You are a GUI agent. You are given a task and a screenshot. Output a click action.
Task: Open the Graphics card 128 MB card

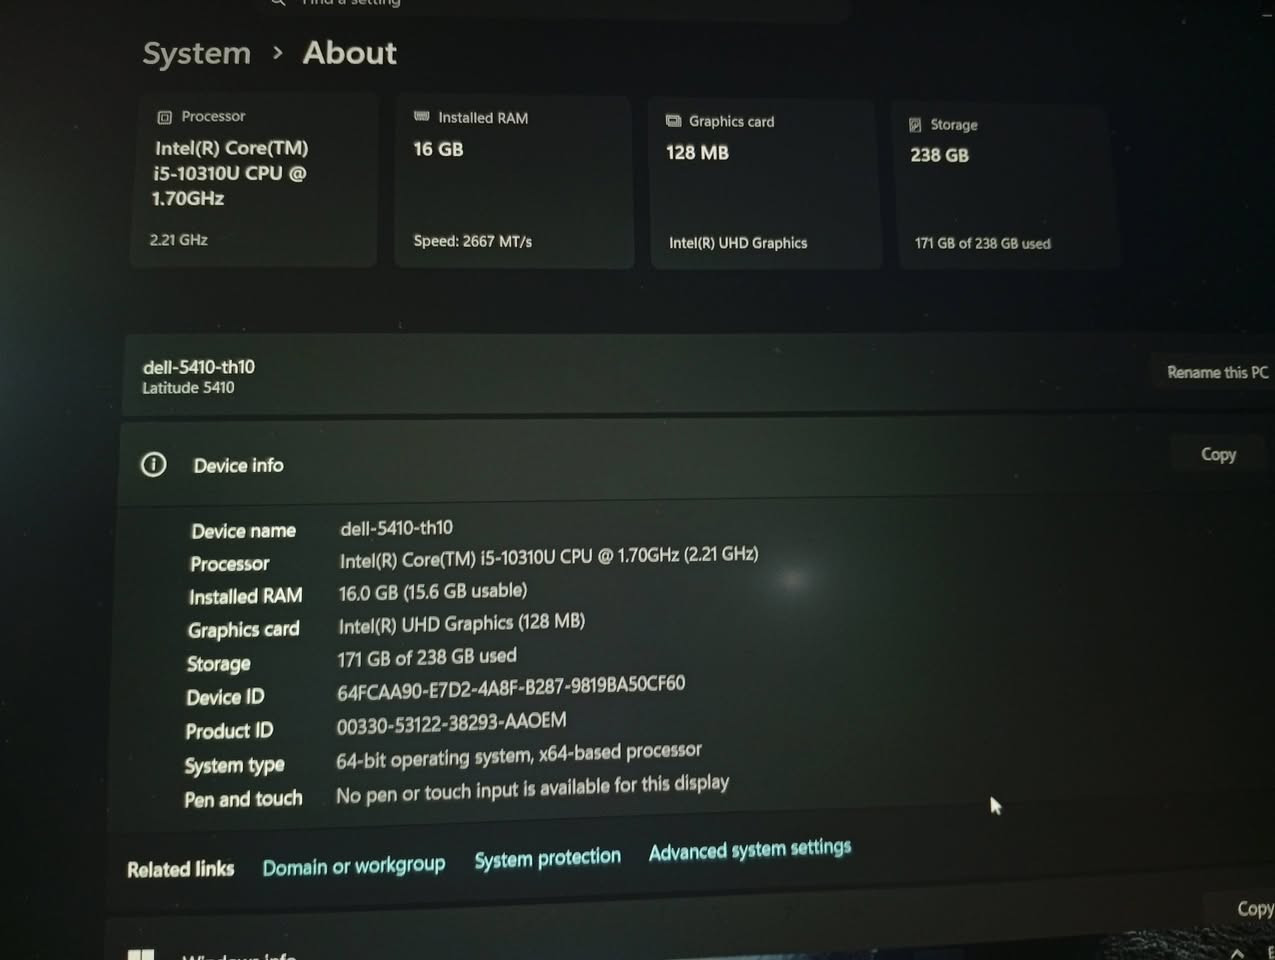765,184
